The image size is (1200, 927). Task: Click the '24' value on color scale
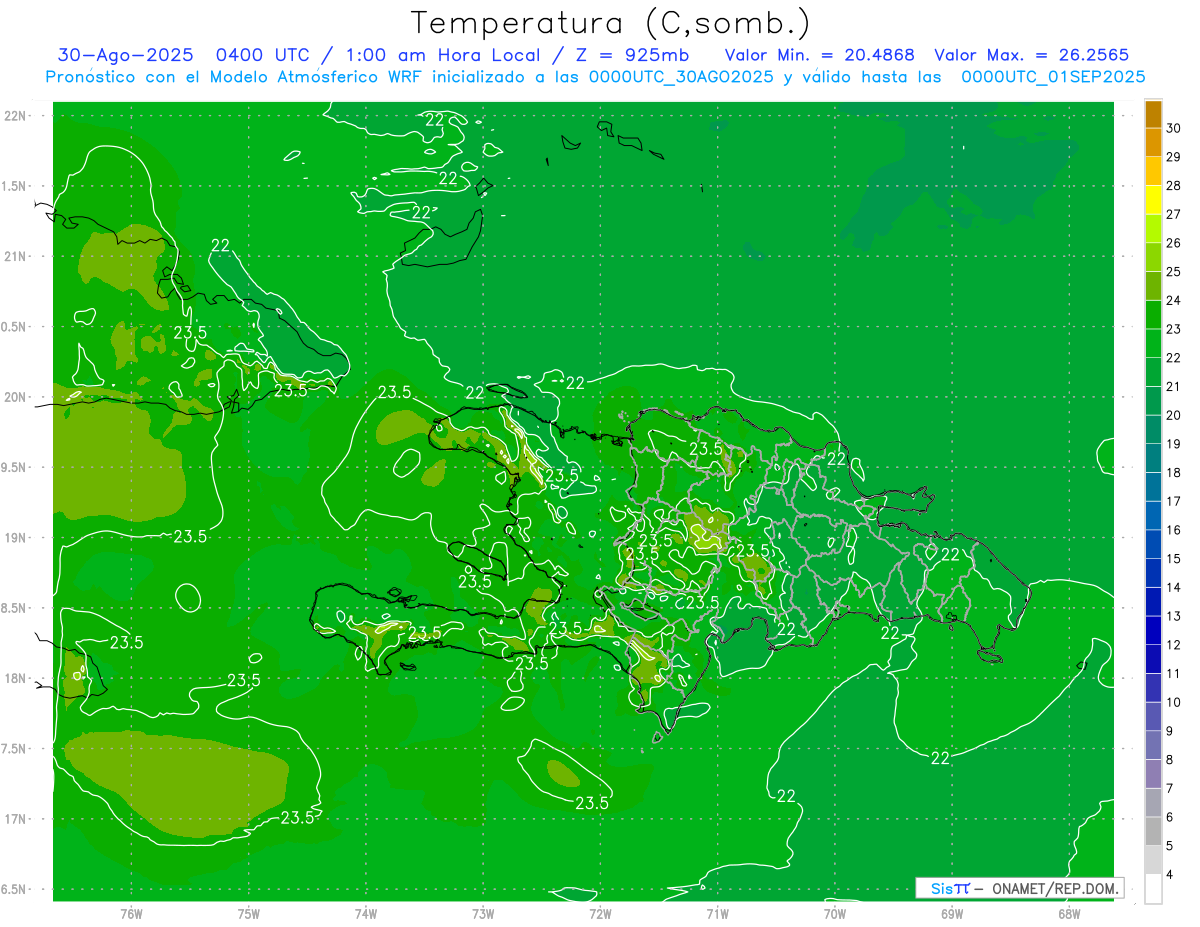pyautogui.click(x=1174, y=300)
